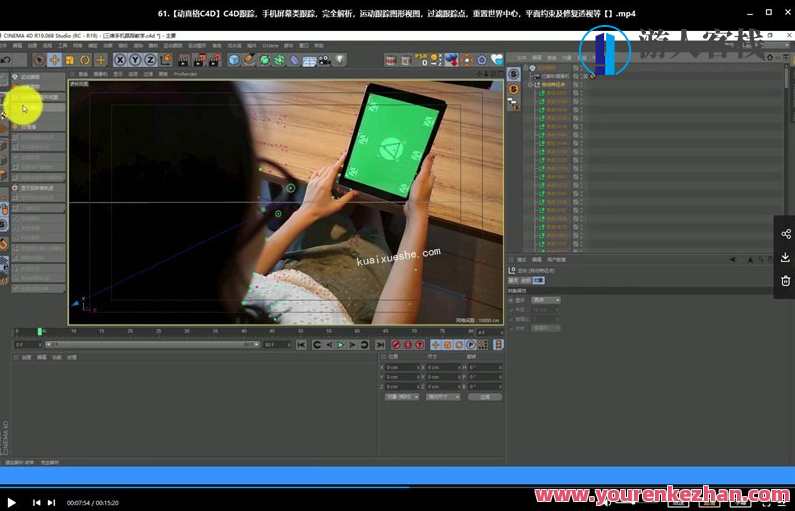Click the X position input field
The width and height of the screenshot is (795, 511).
(x=403, y=367)
